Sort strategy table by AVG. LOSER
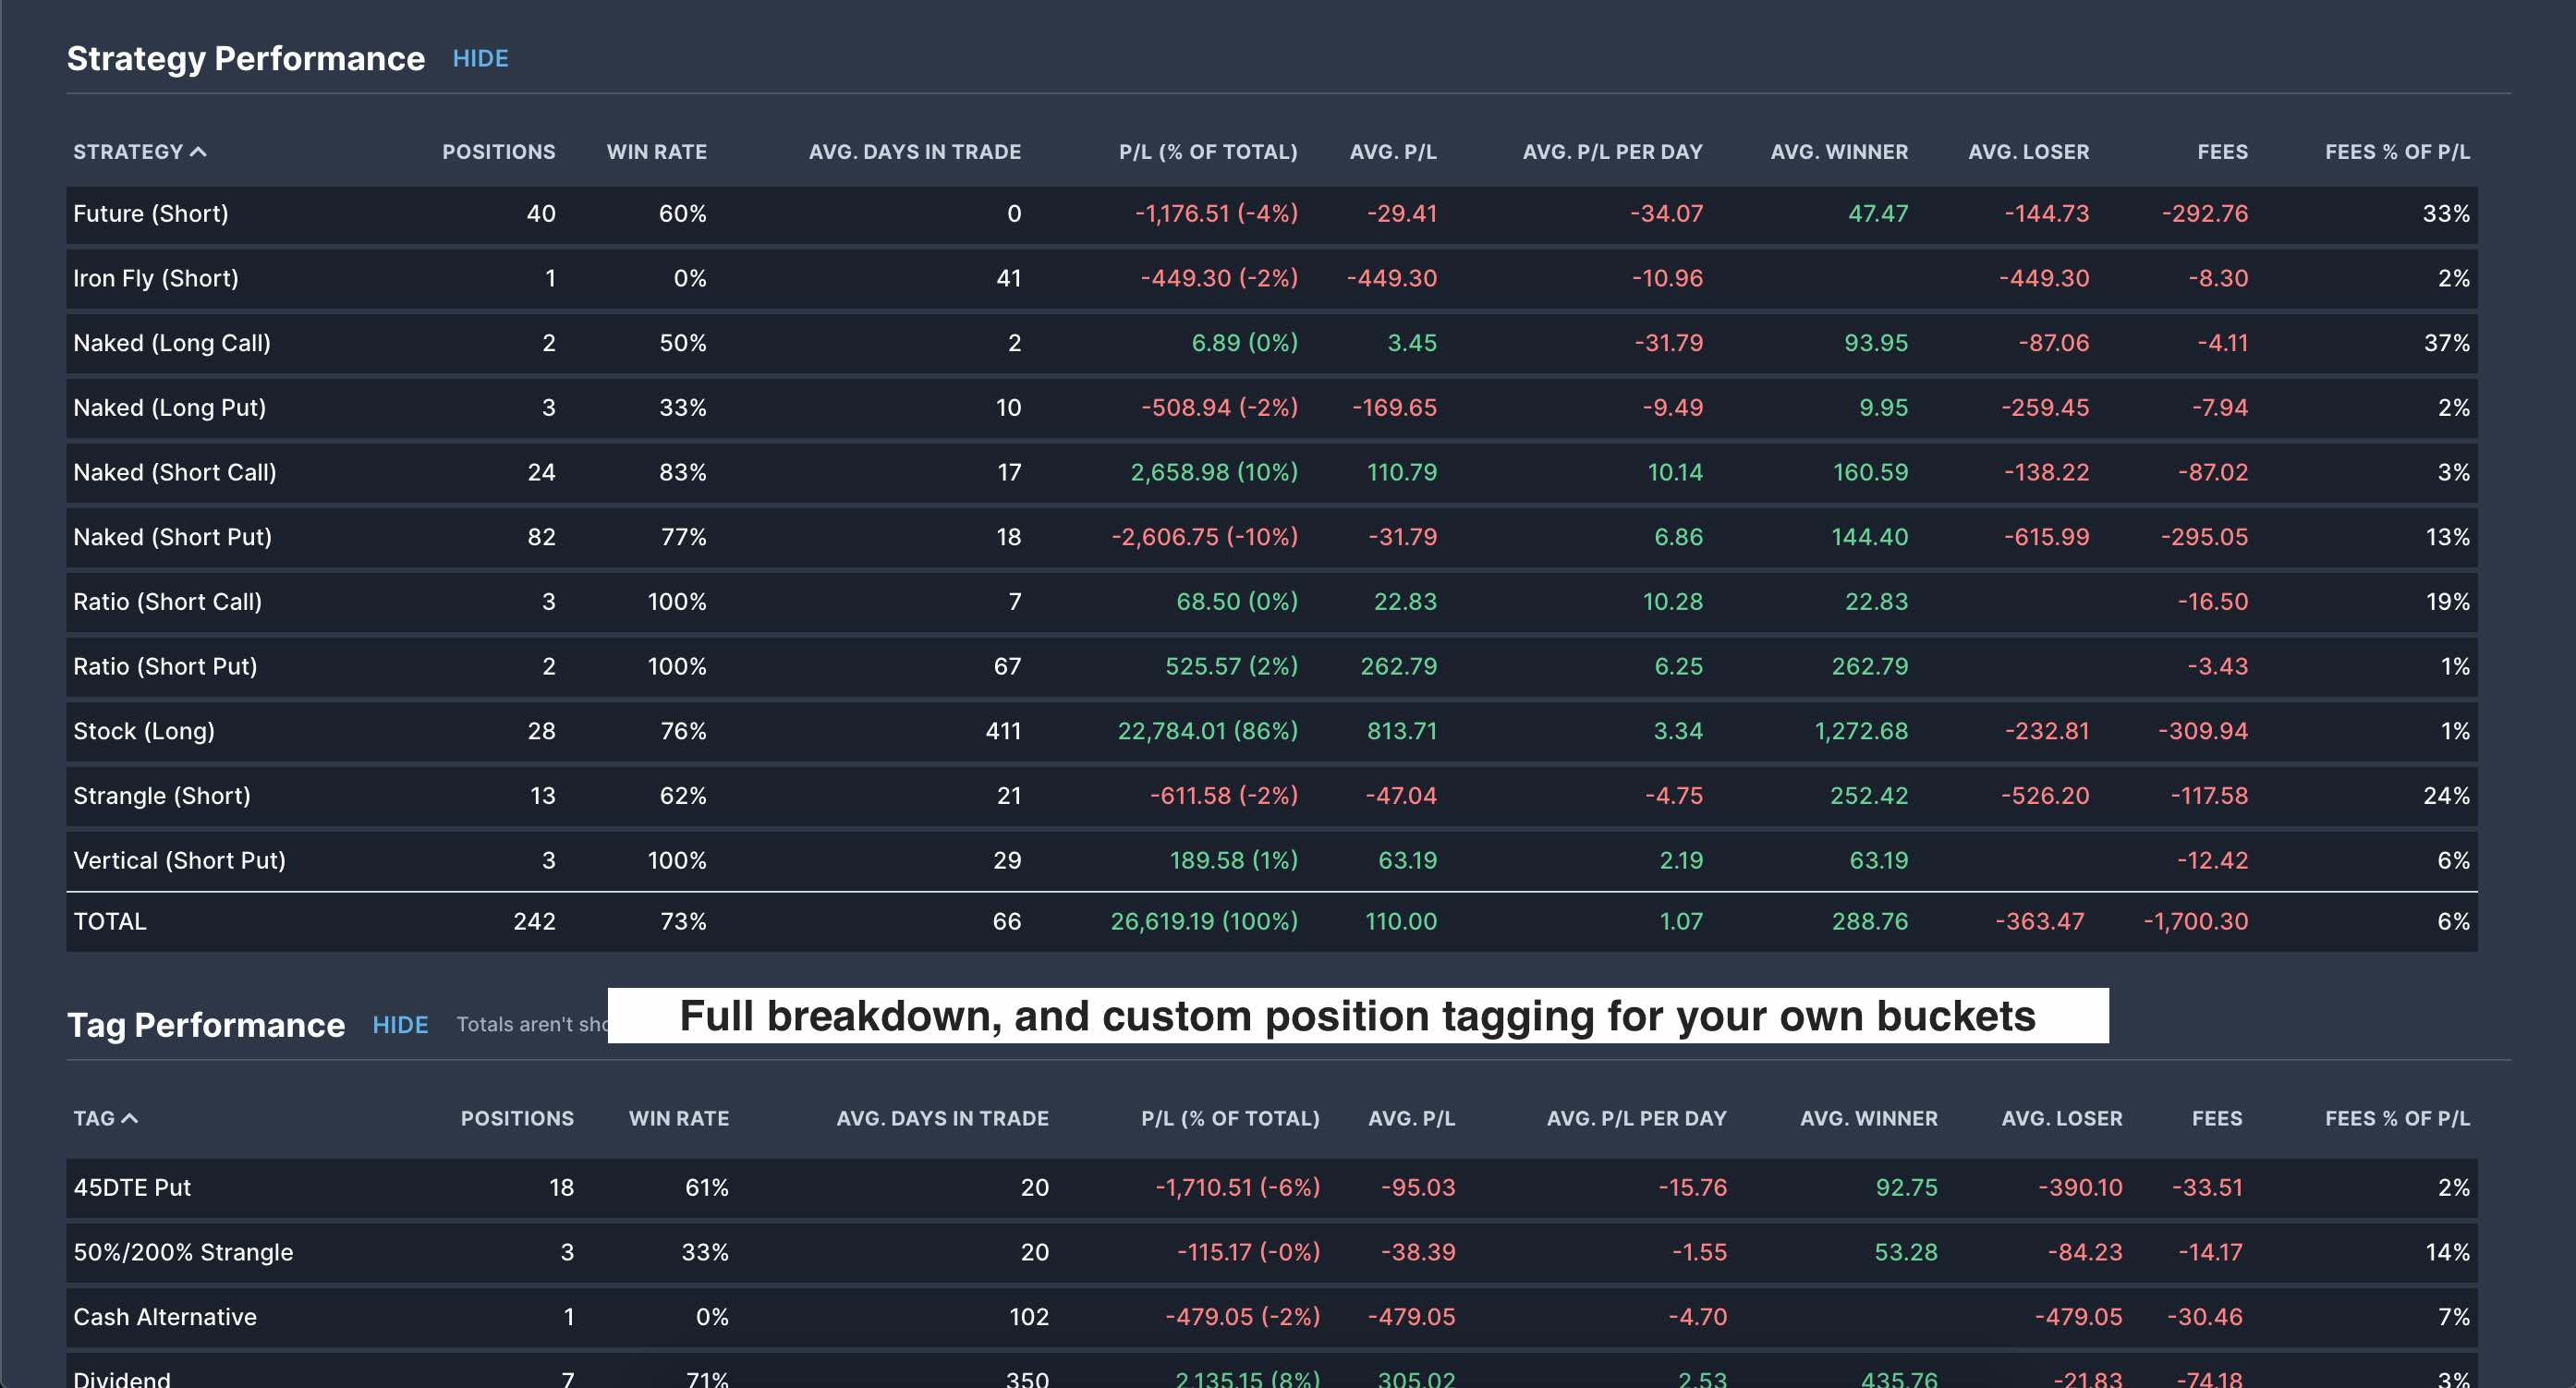The width and height of the screenshot is (2576, 1388). [x=2028, y=152]
